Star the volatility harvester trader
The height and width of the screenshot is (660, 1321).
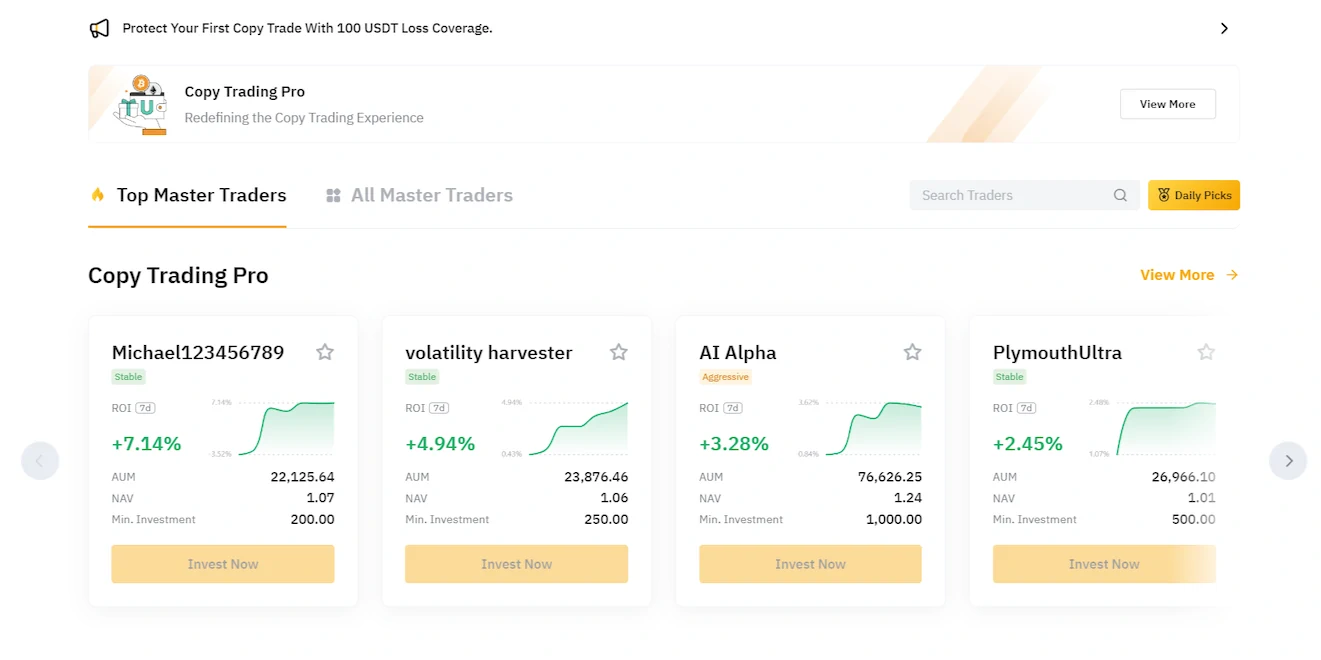pos(619,352)
